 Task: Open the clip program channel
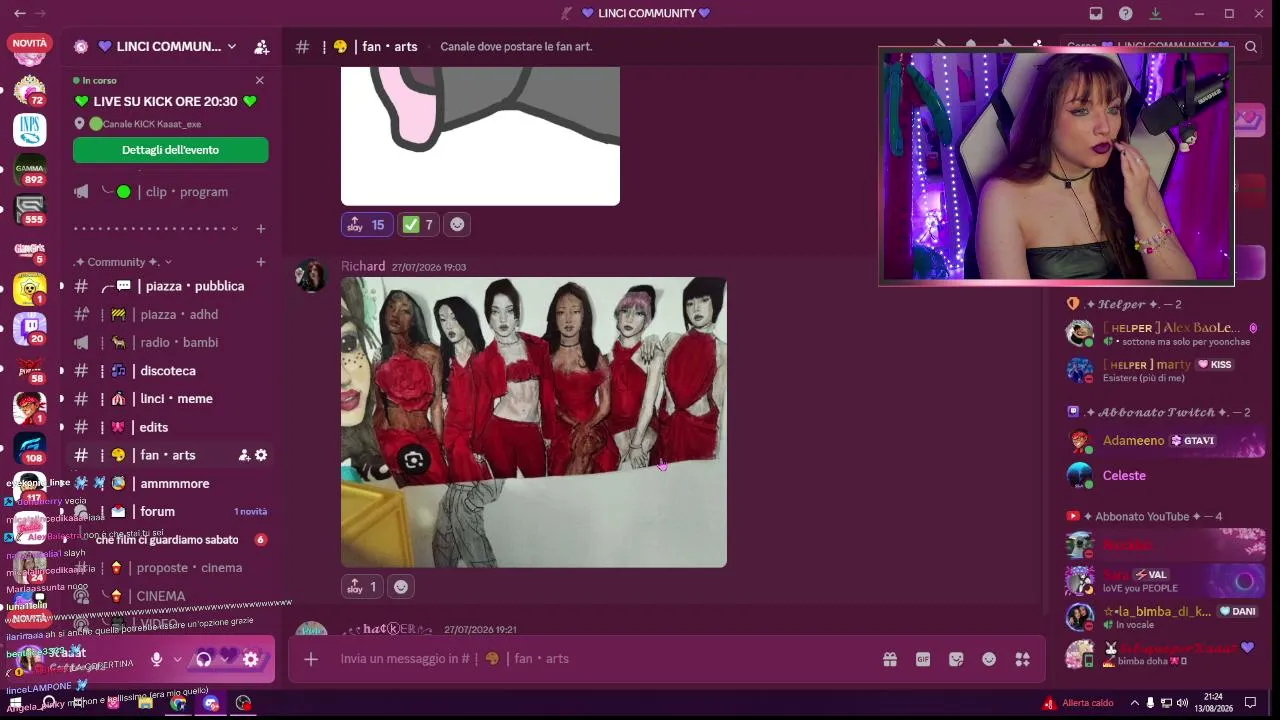pyautogui.click(x=169, y=192)
